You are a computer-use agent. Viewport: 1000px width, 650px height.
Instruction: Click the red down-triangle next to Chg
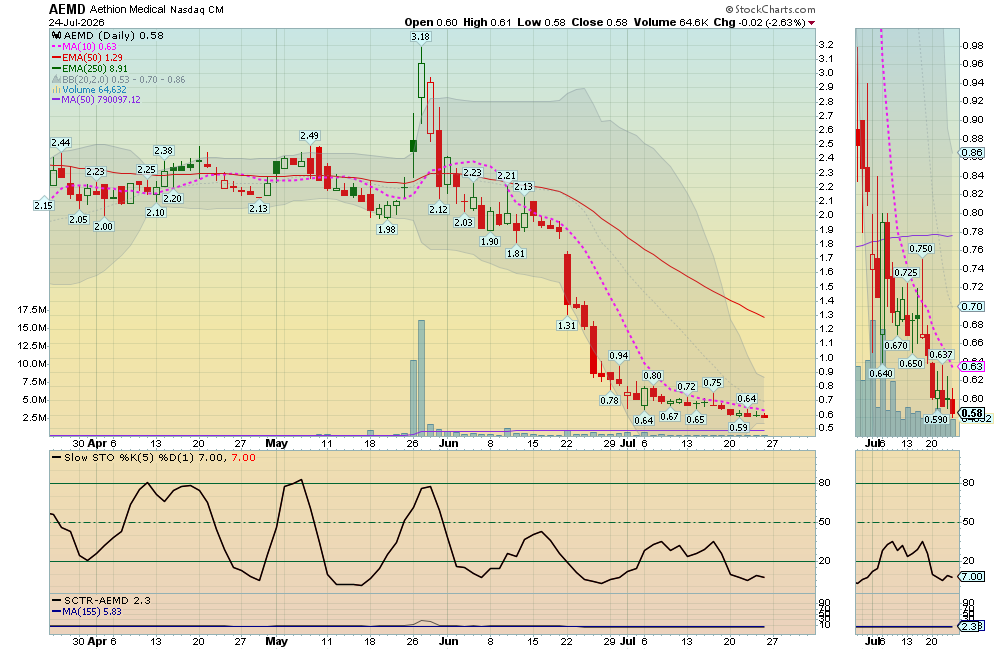[811, 23]
